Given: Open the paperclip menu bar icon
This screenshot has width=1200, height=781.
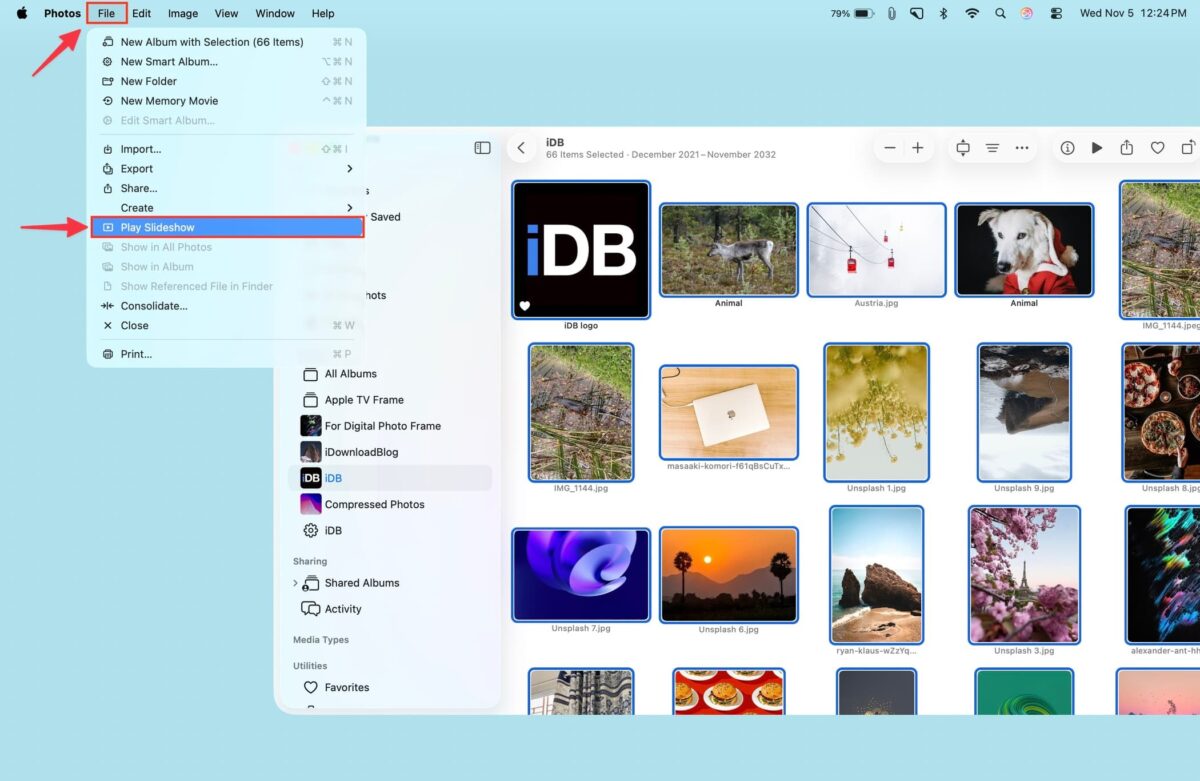Looking at the screenshot, I should [892, 14].
